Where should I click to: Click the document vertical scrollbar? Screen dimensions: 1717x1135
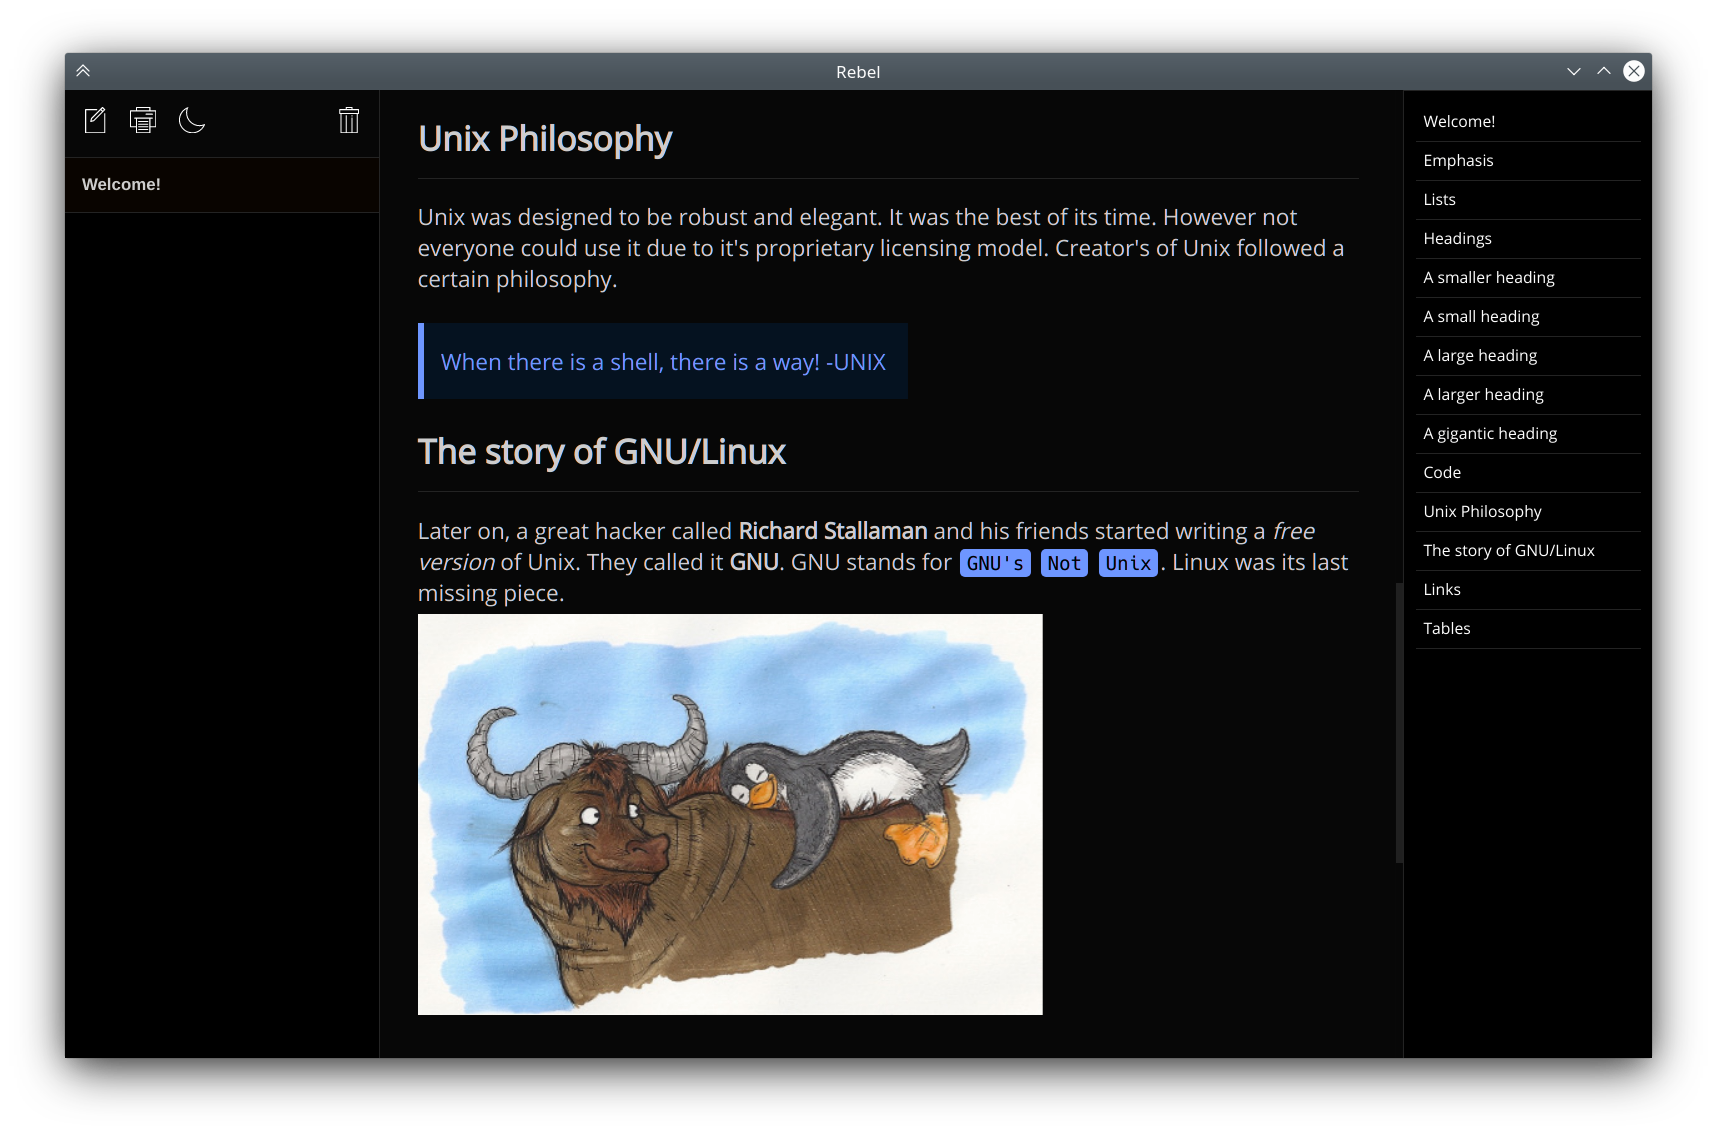(1399, 722)
